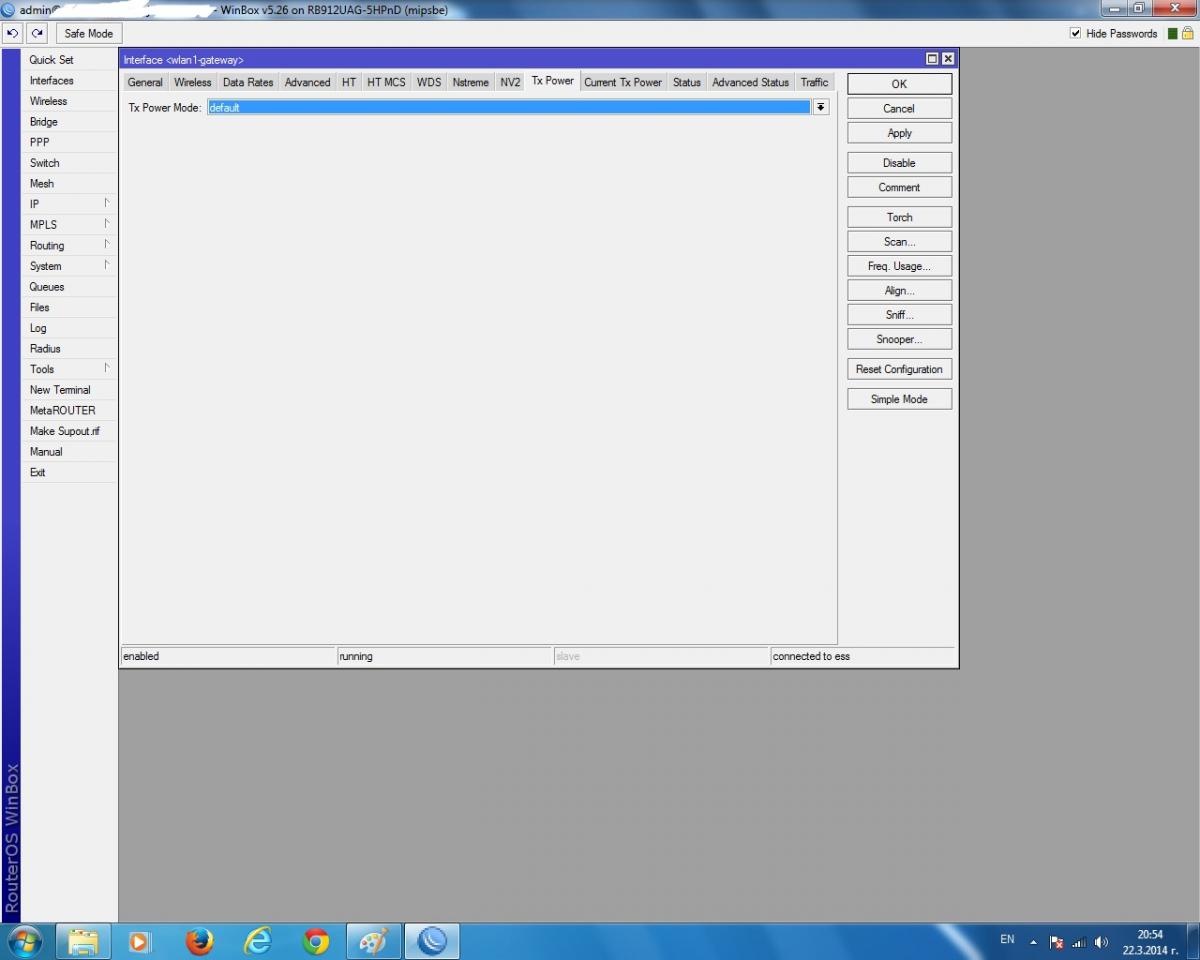Click the volume speaker tray icon

1102,942
